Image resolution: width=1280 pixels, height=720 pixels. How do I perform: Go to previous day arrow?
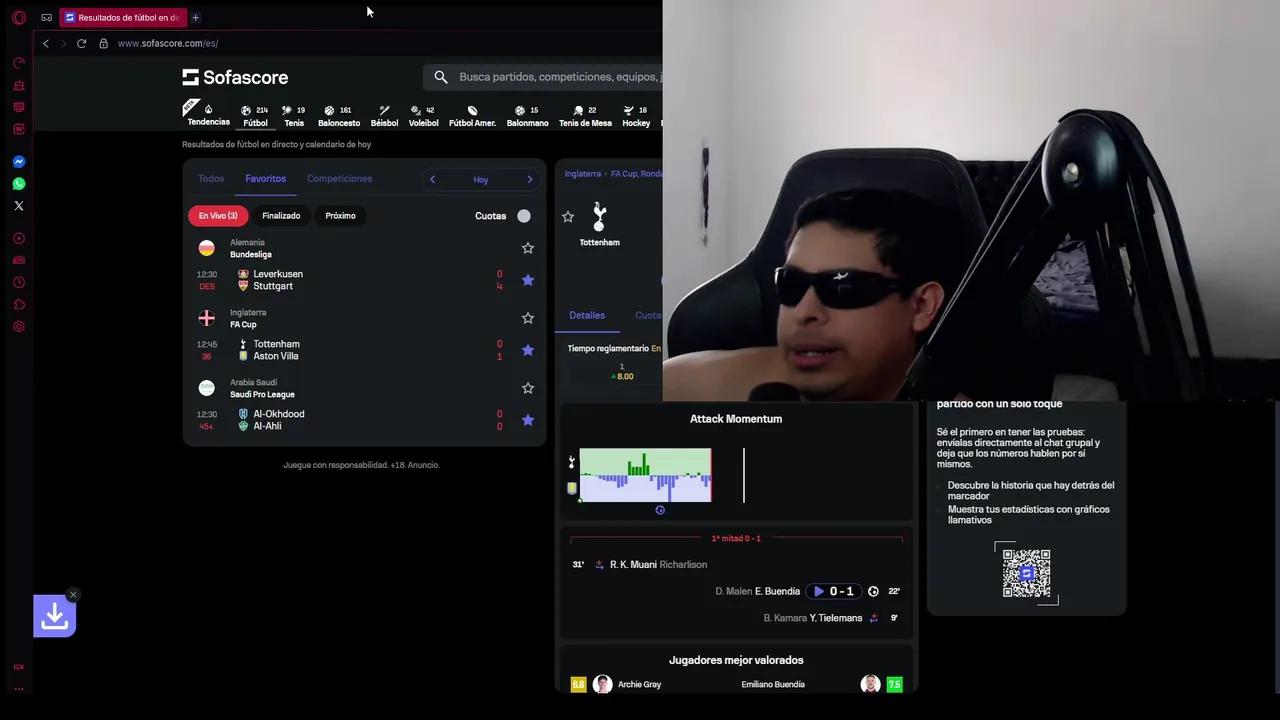pyautogui.click(x=432, y=179)
